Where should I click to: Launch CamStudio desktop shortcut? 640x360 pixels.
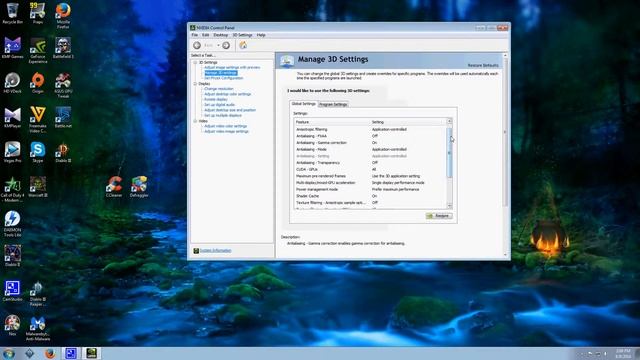[x=12, y=291]
